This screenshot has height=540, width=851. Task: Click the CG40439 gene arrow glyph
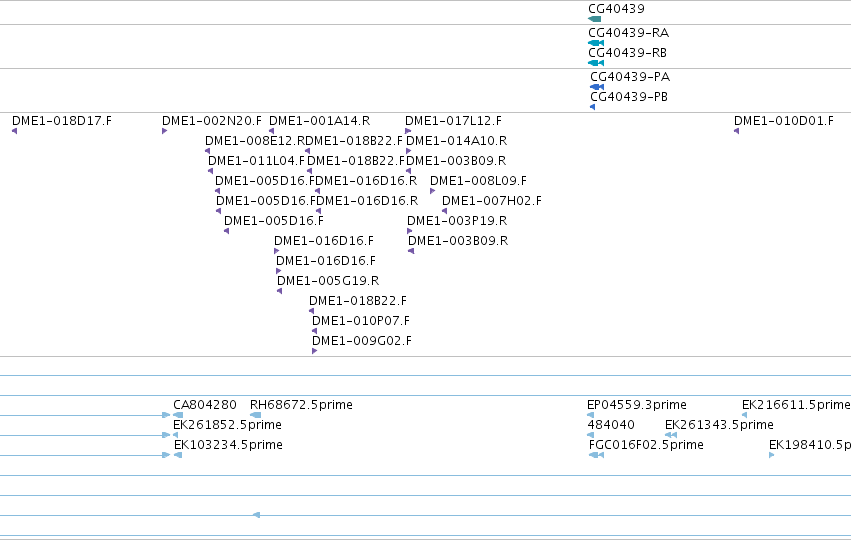pos(594,19)
